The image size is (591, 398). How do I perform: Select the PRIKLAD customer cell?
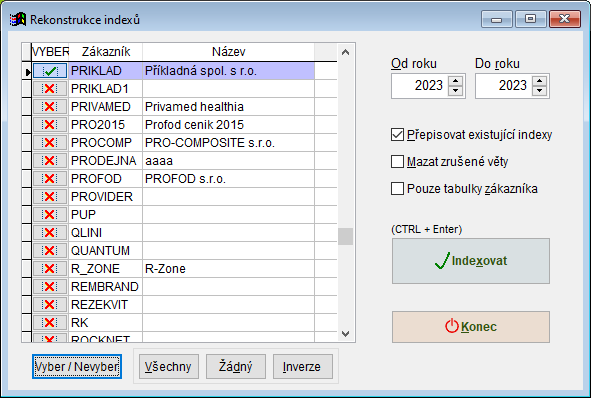[106, 71]
